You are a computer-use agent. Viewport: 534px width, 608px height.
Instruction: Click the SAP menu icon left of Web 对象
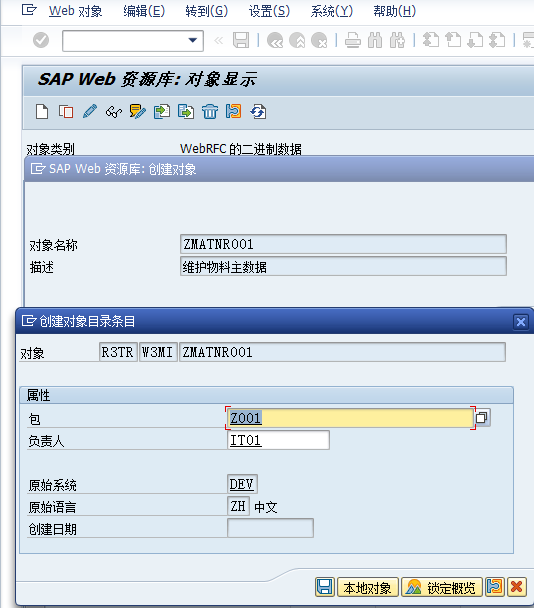(29, 10)
